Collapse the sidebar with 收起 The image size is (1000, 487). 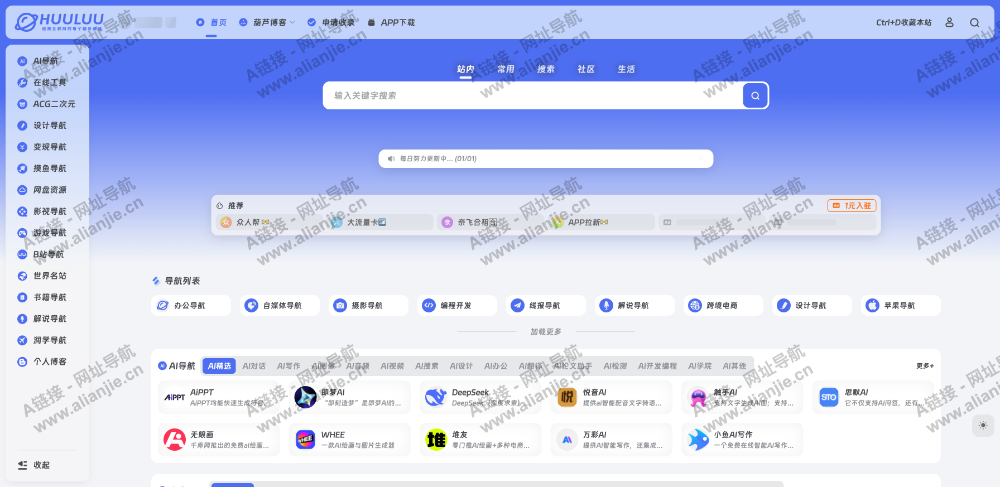pyautogui.click(x=34, y=465)
